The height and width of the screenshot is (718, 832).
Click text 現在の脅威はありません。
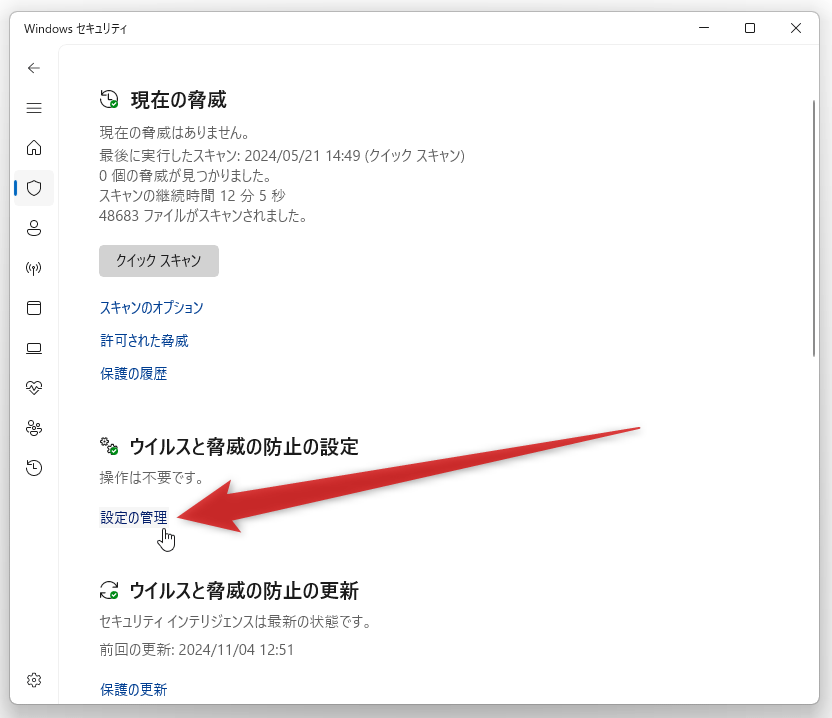click(175, 133)
